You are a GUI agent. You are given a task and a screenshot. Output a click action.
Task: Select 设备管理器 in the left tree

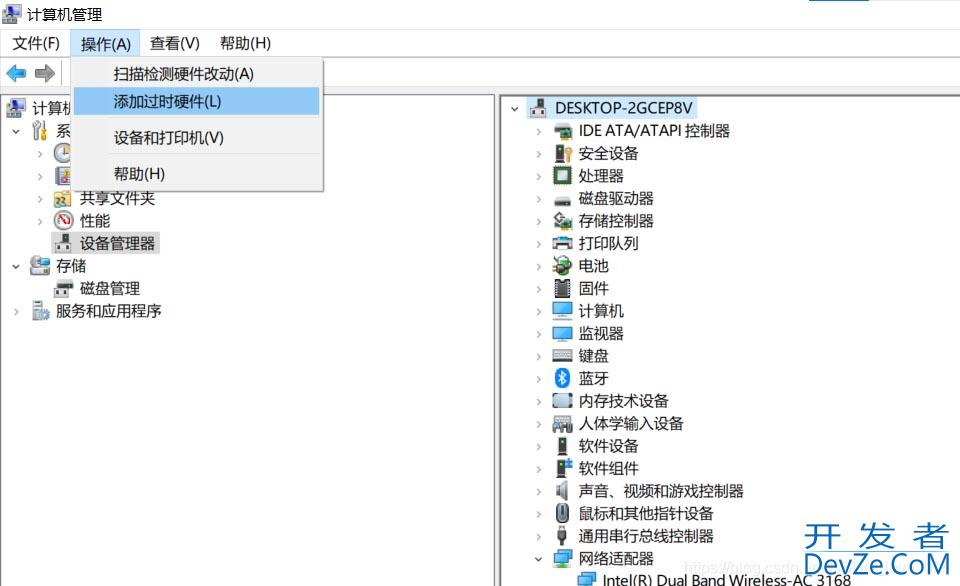pos(117,244)
